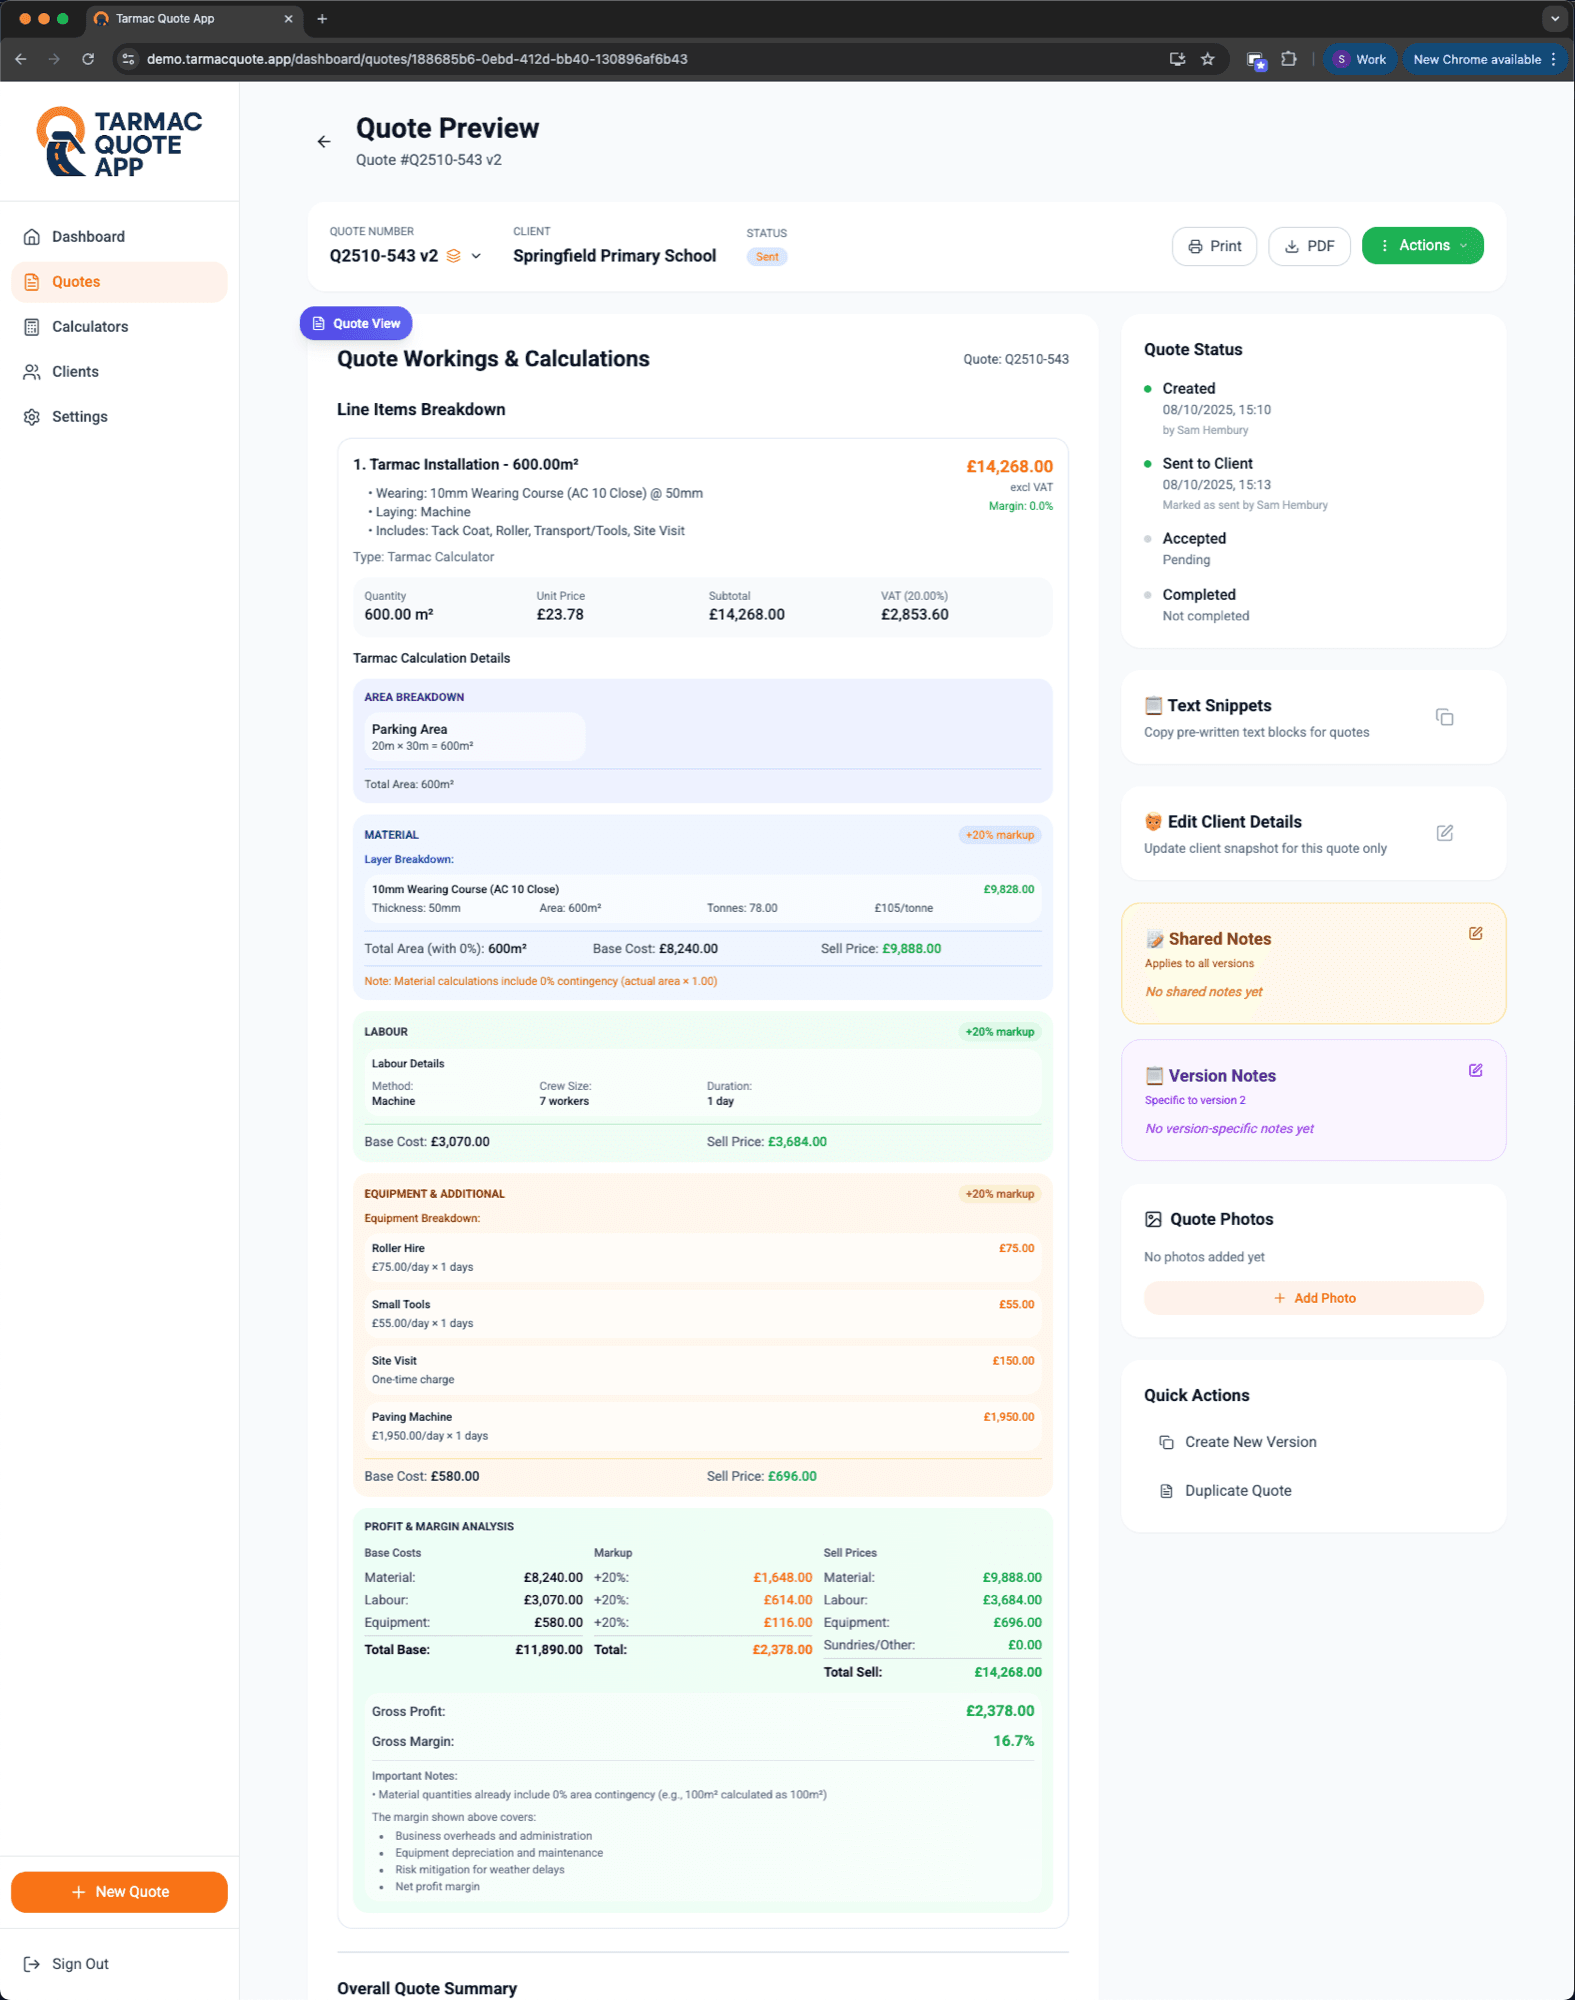Viewport: 1575px width, 2000px height.
Task: Edit Version Notes via pencil icon
Action: click(1475, 1070)
